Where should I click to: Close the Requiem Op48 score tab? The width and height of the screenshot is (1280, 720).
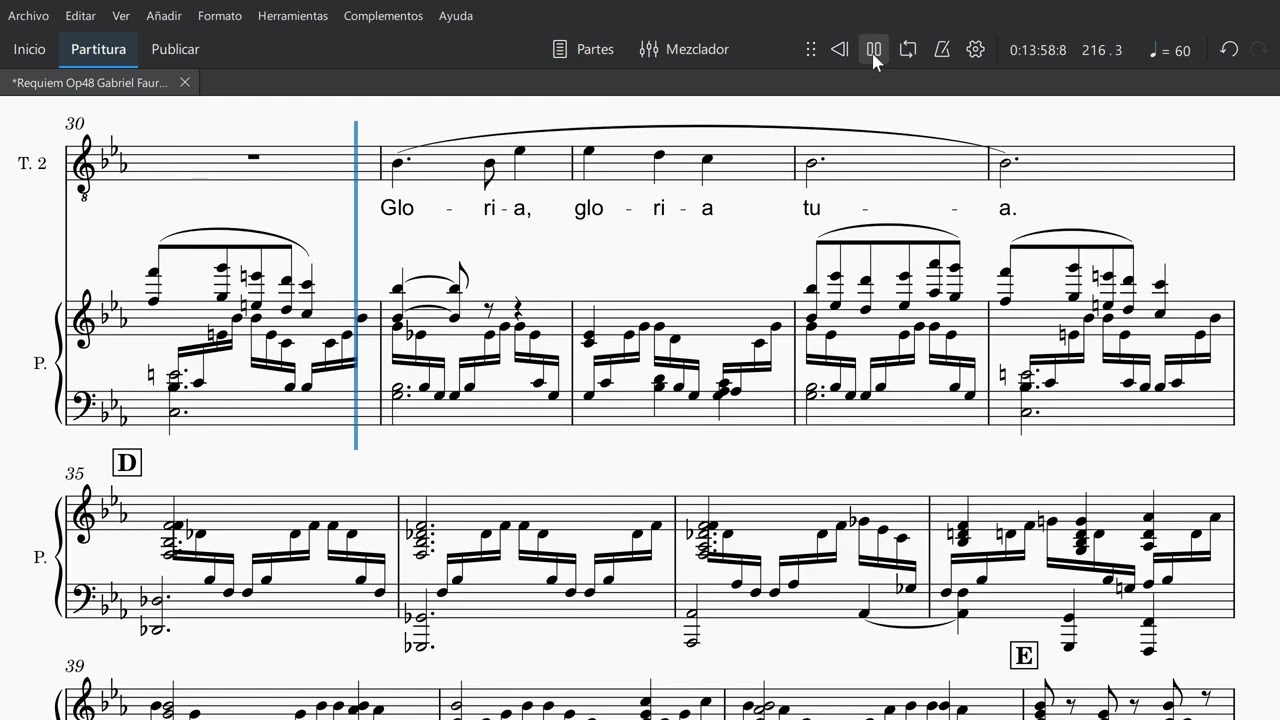click(x=185, y=82)
